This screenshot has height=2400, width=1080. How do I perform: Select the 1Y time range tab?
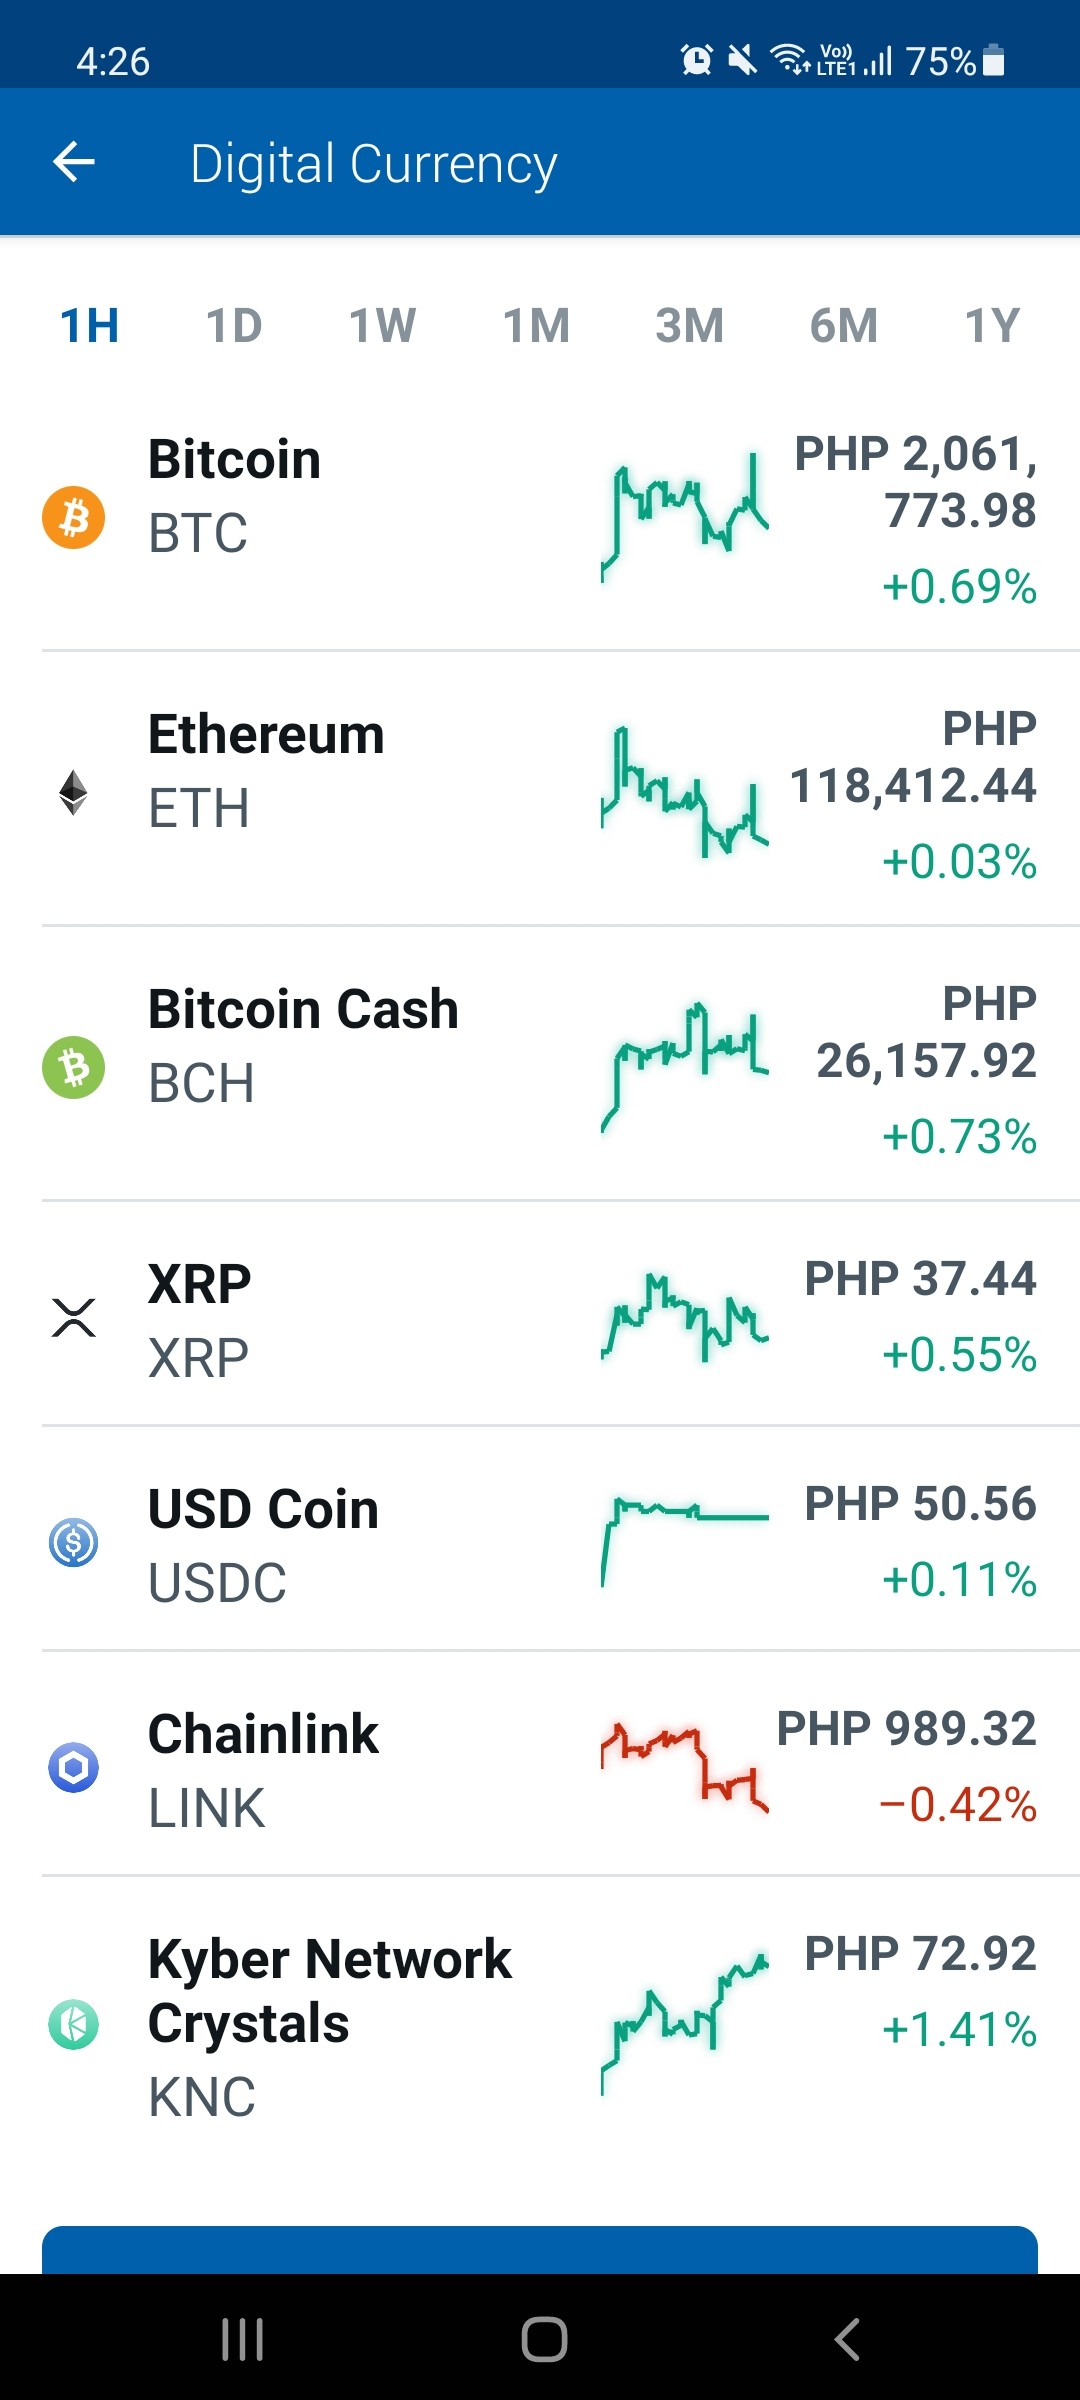(x=992, y=325)
